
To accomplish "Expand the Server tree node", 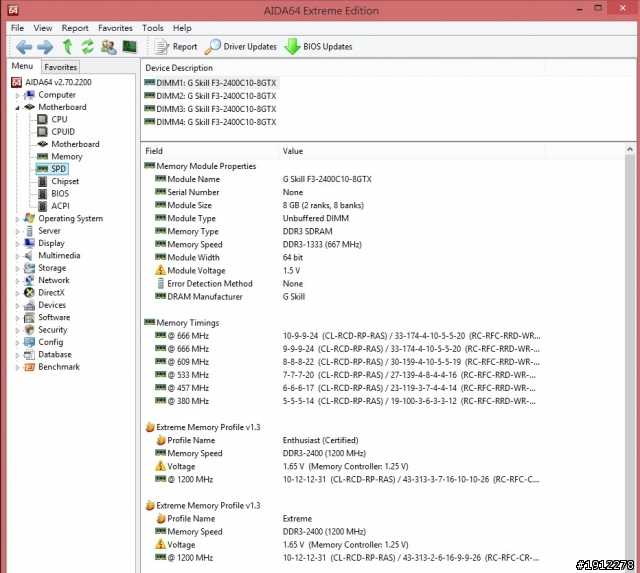I will (x=17, y=231).
